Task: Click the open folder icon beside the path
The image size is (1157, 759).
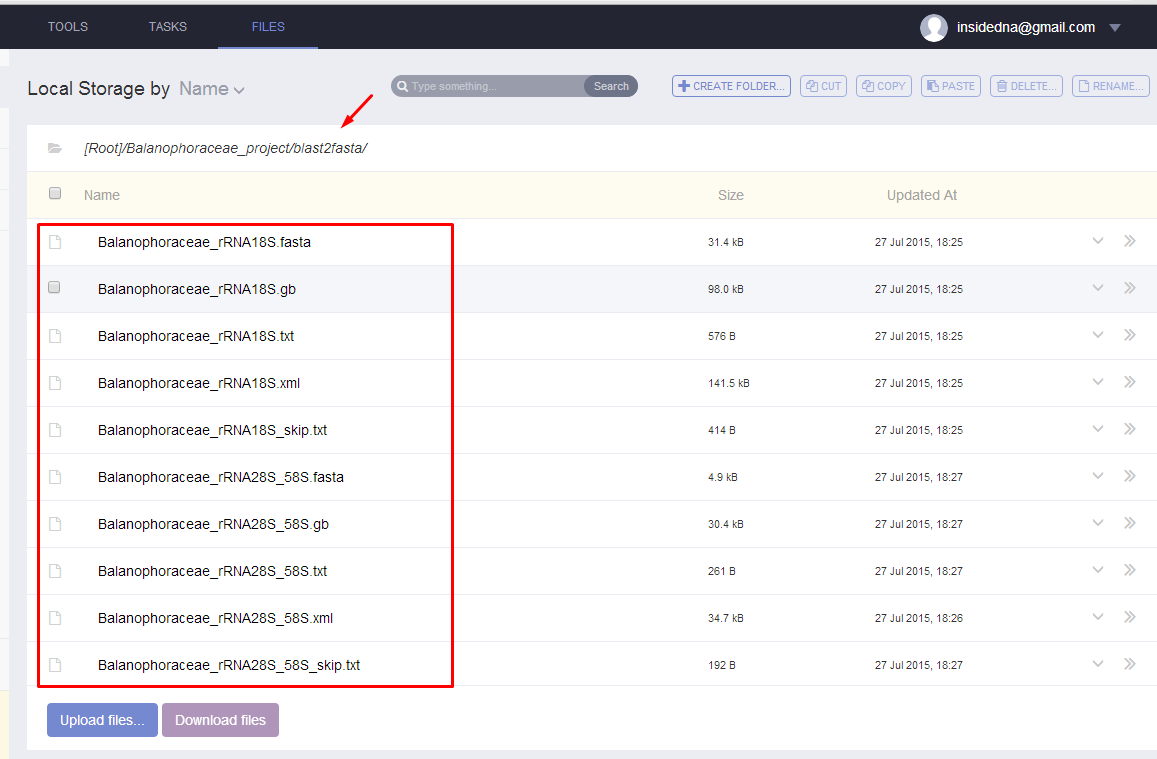Action: click(55, 148)
